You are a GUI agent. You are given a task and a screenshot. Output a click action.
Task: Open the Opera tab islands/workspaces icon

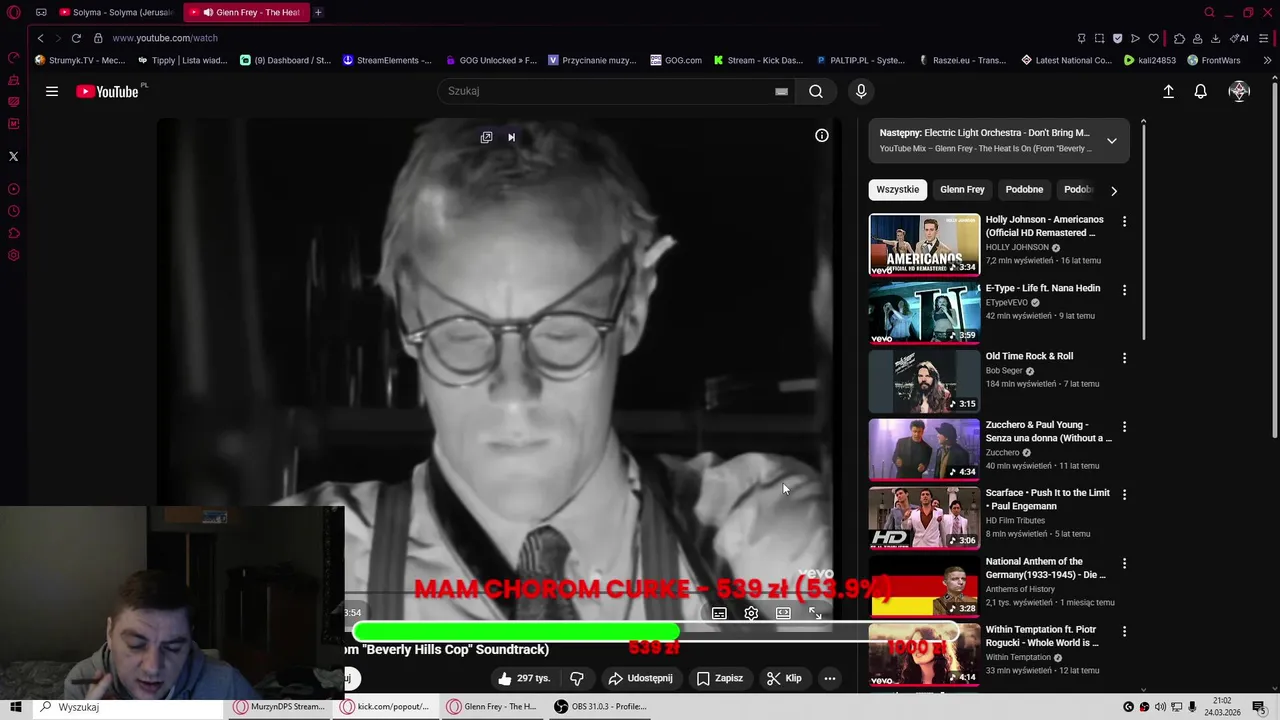click(41, 12)
